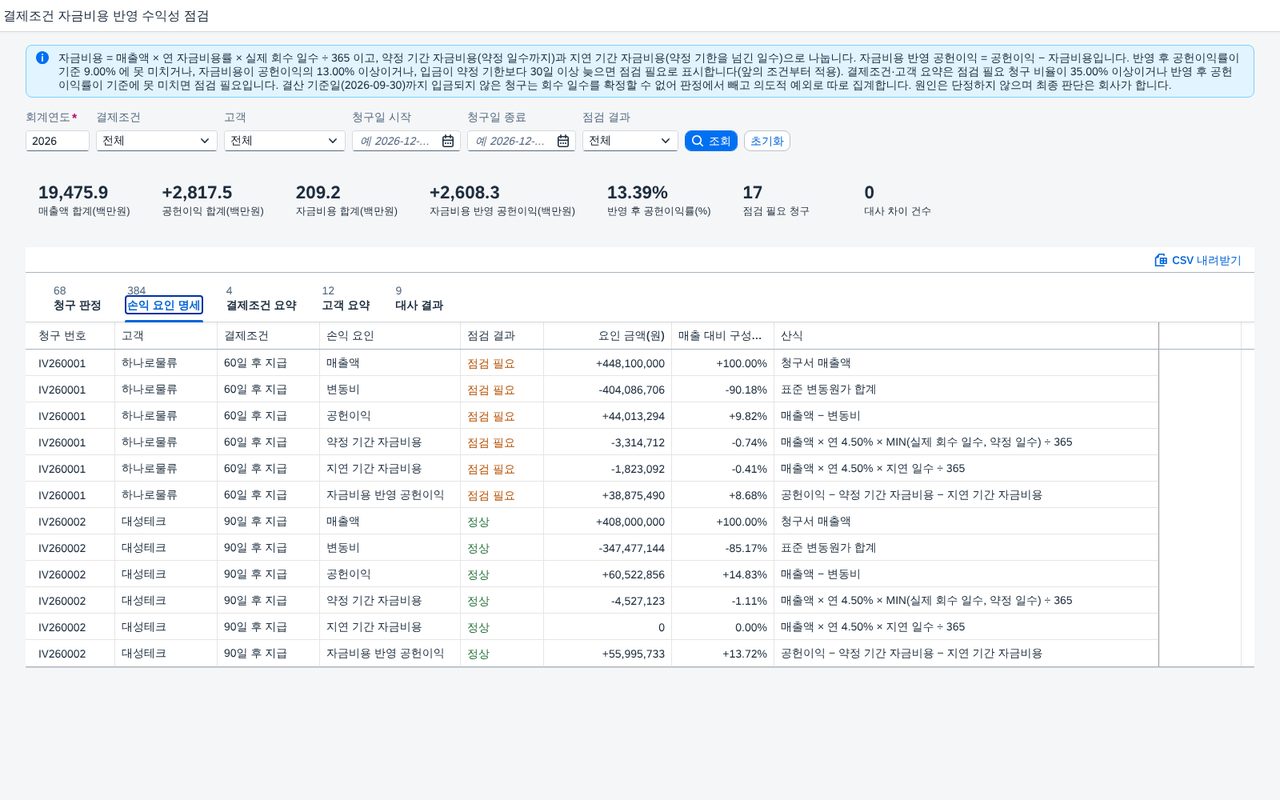Image resolution: width=1280 pixels, height=800 pixels.
Task: Click IV260001 in the 지연 기간 자금비용 row
Action: coord(62,469)
